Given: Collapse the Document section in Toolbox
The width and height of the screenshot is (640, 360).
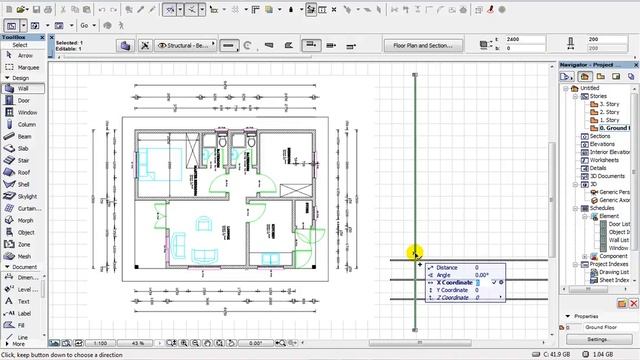Looking at the screenshot, I should pyautogui.click(x=7, y=267).
